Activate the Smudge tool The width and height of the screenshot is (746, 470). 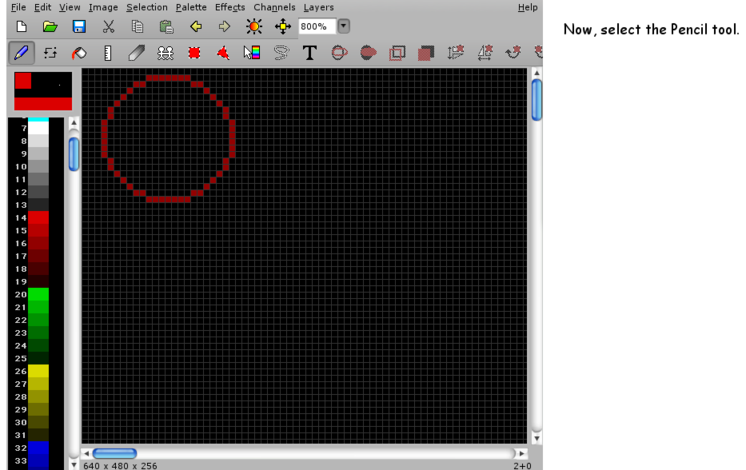(136, 52)
